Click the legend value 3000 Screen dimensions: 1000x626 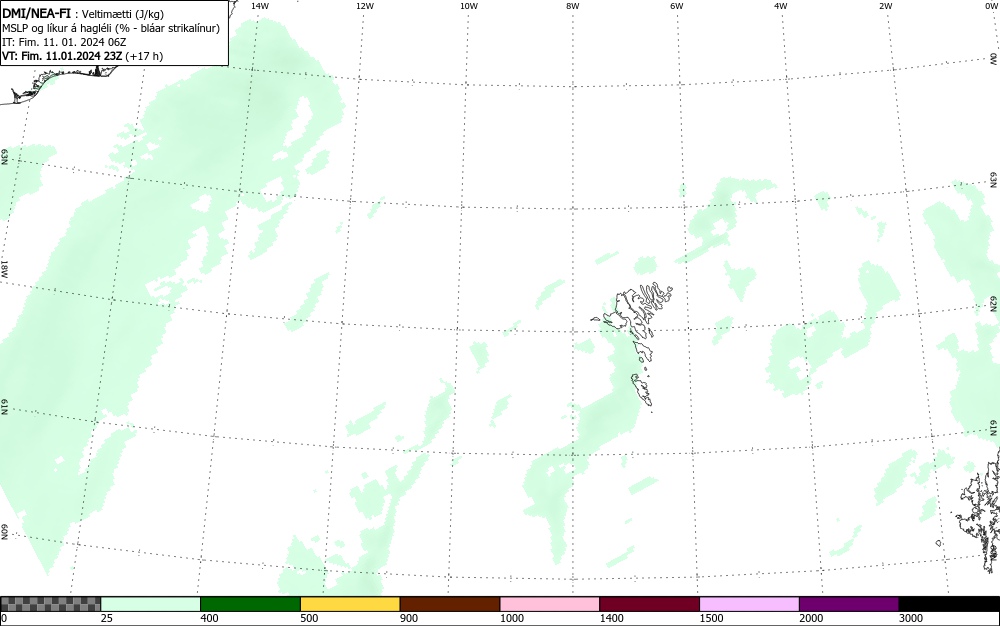(x=911, y=618)
